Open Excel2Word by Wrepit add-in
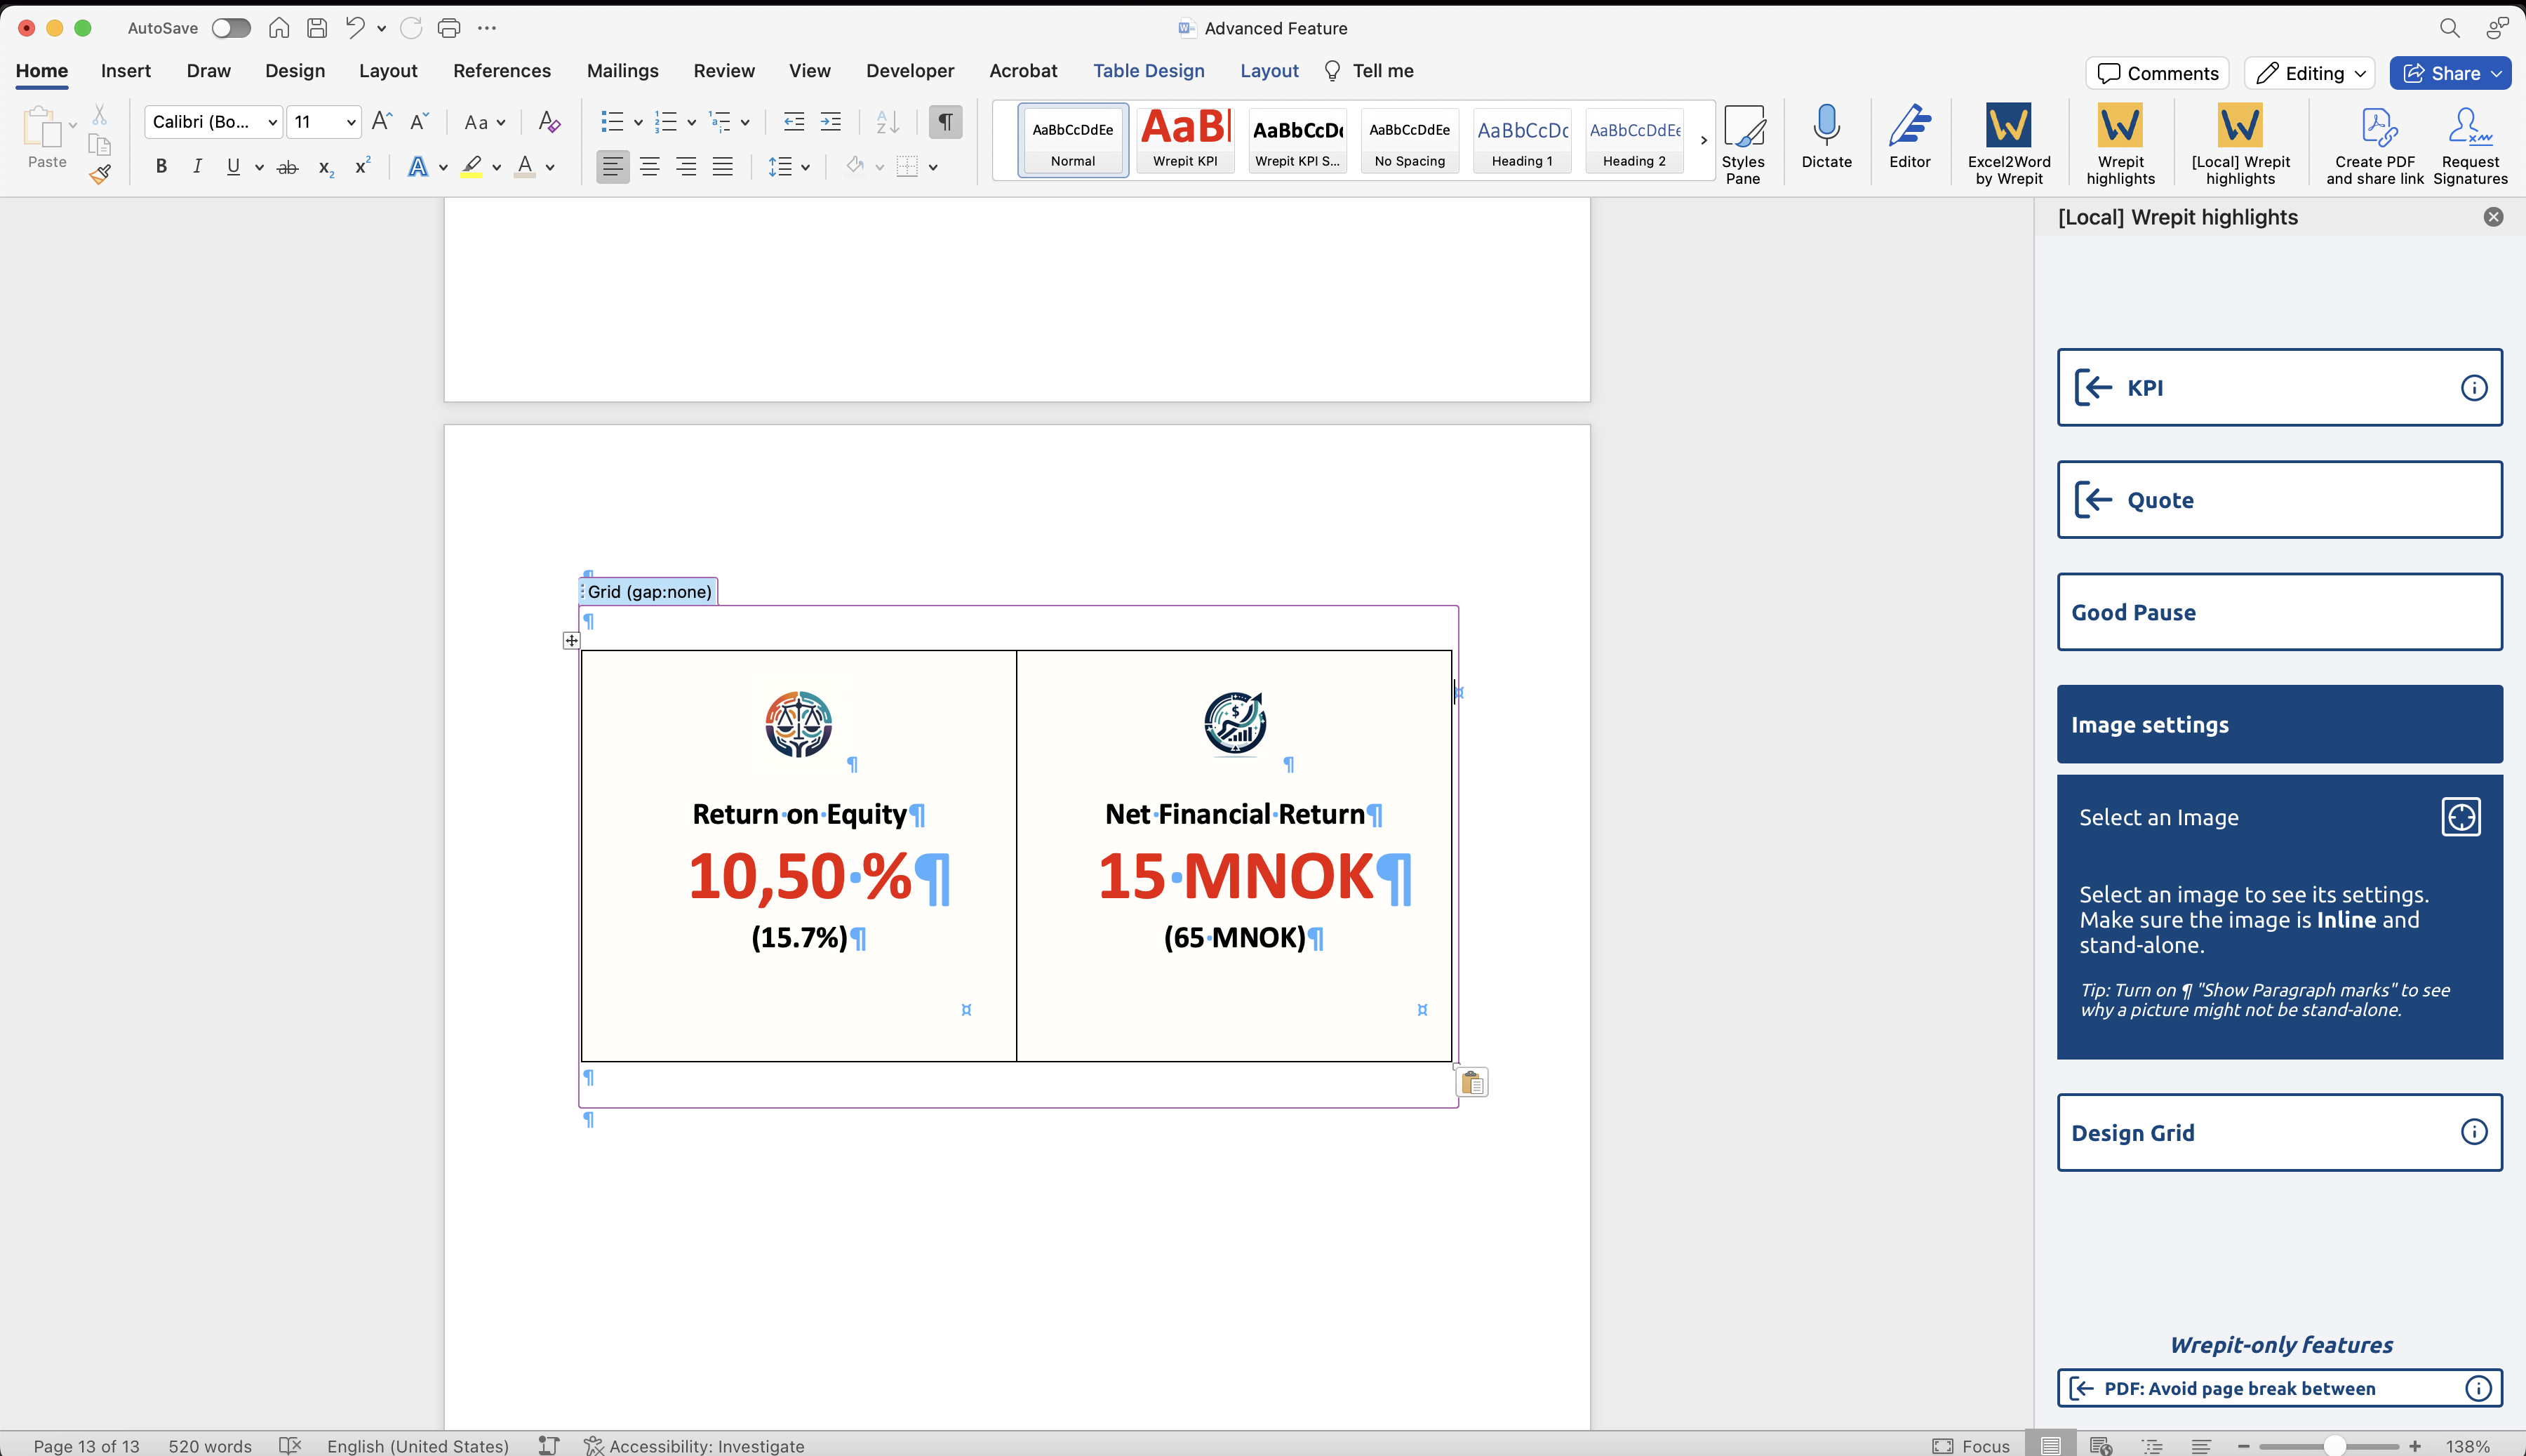This screenshot has width=2526, height=1456. pyautogui.click(x=2008, y=144)
